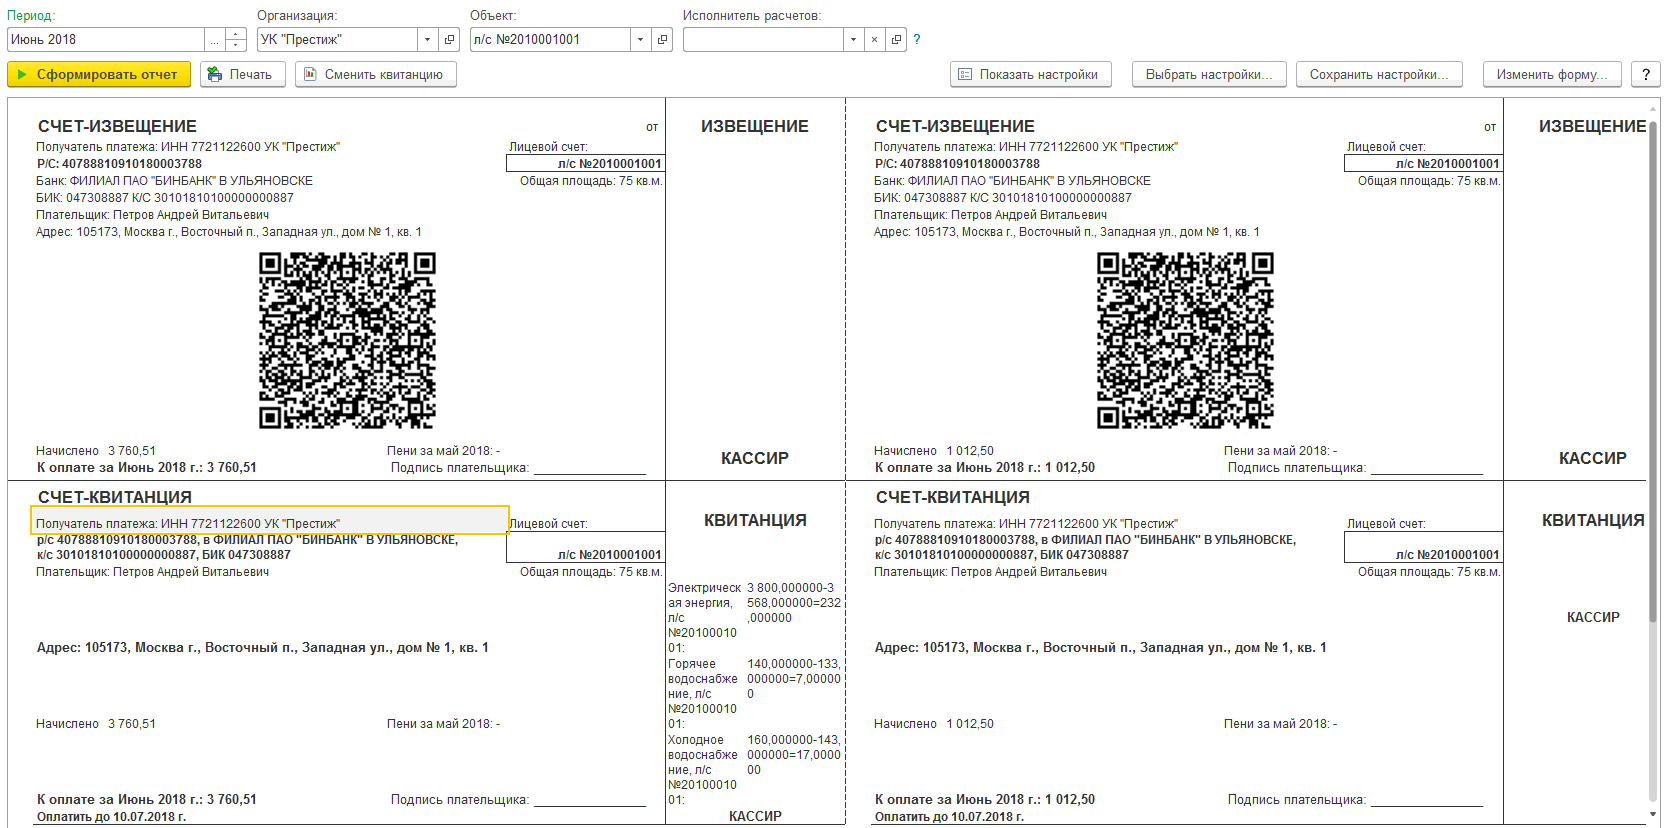Select the meter reading 140,000000-133,000000=7,000000

coord(794,679)
